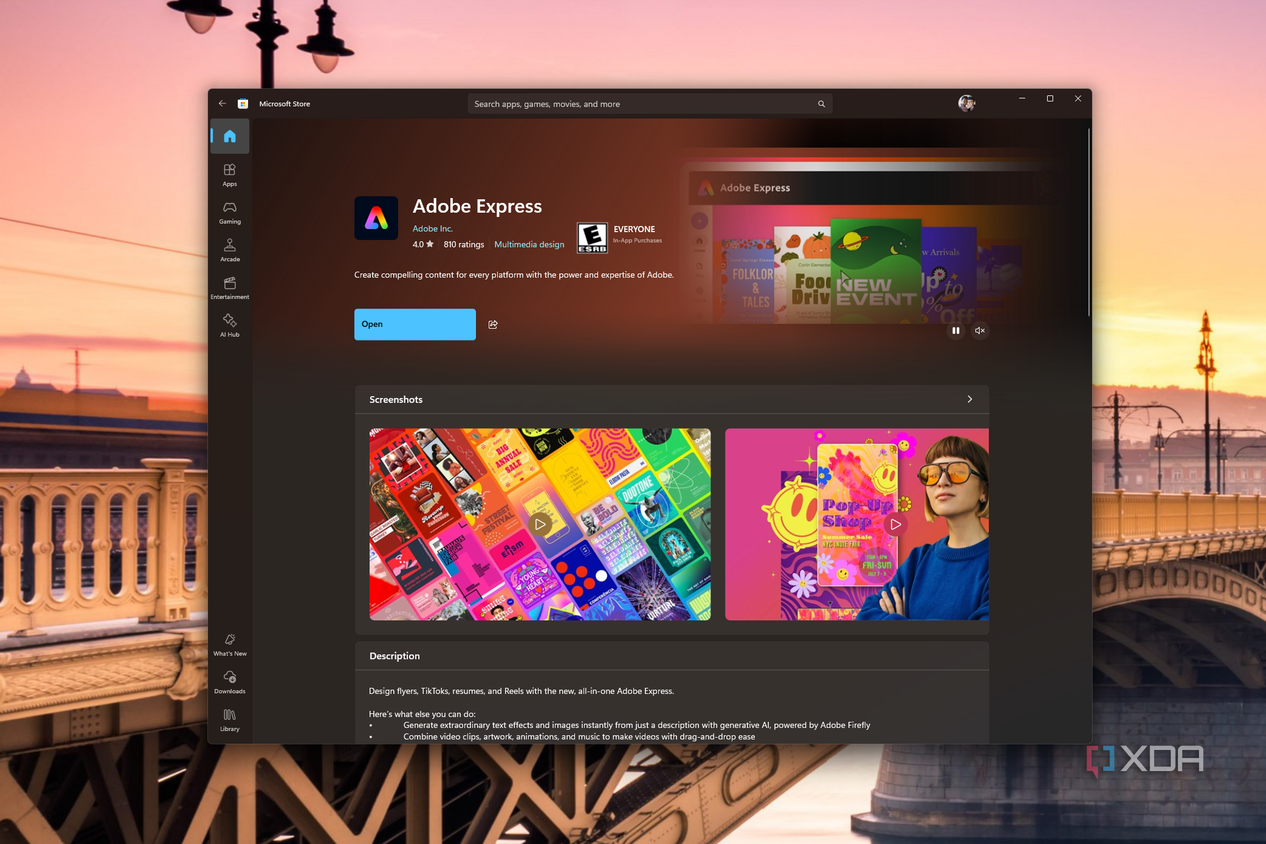Open the Arcade section in sidebar
Screen dimensions: 1266x844
pyautogui.click(x=230, y=250)
